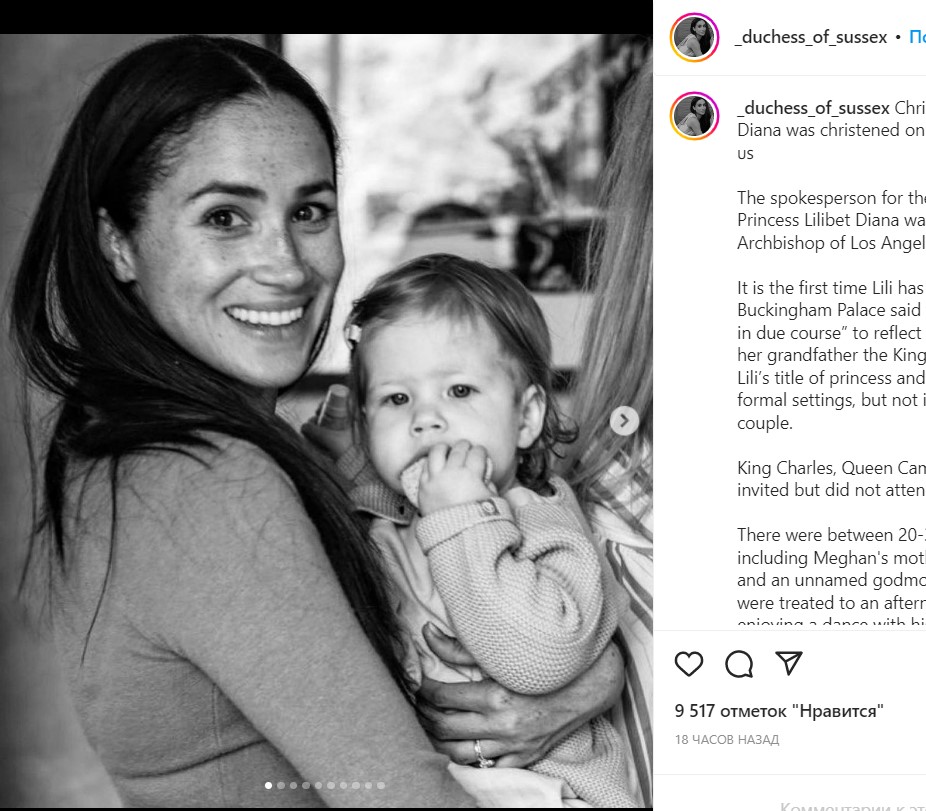This screenshot has width=926, height=811.
Task: Focus the comment field at the bottom
Action: click(850, 804)
